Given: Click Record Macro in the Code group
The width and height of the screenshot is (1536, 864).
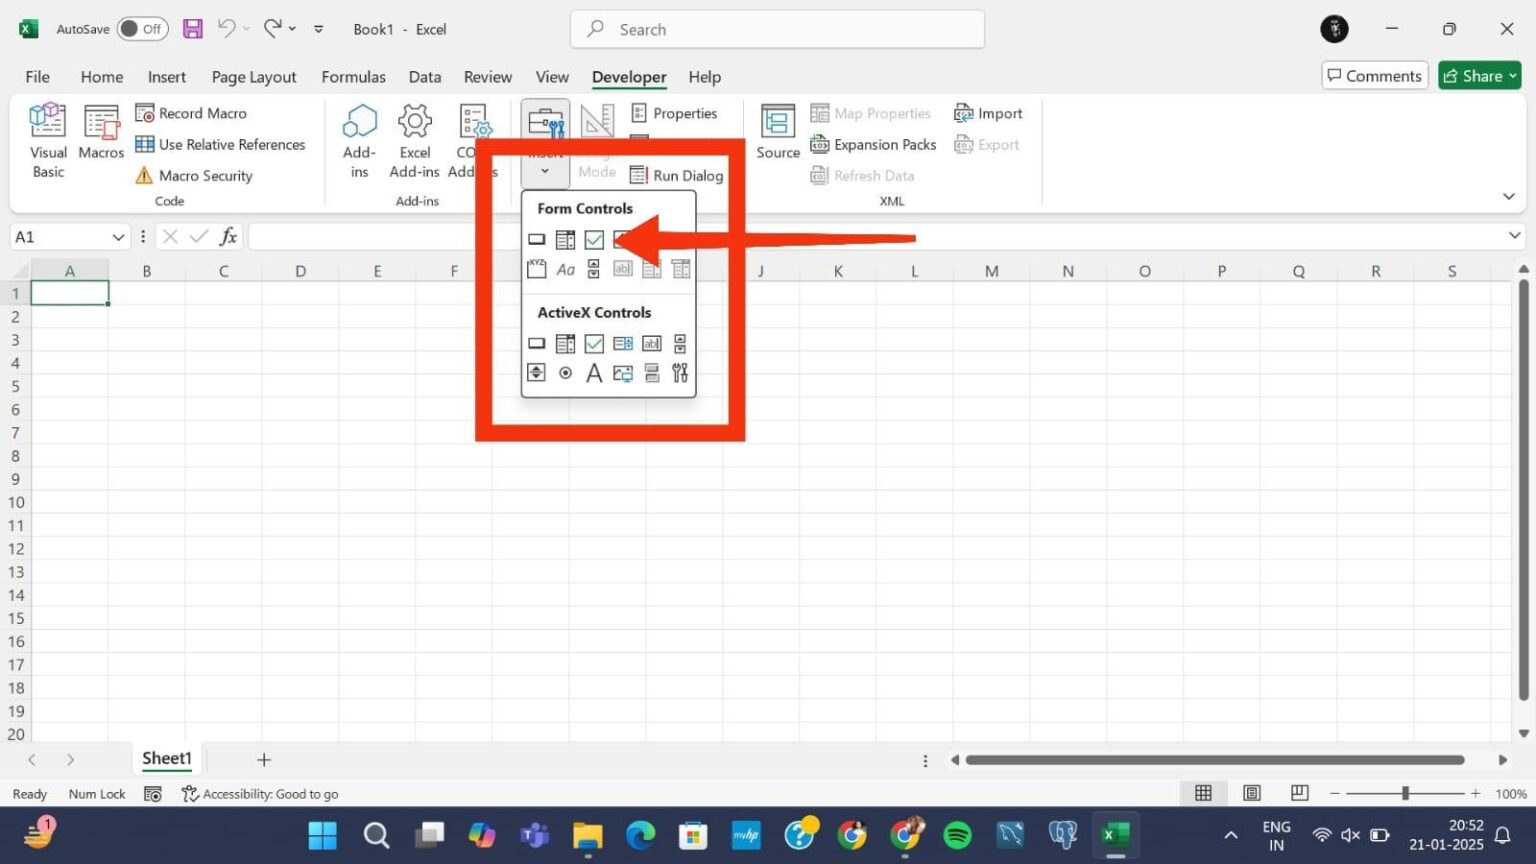Looking at the screenshot, I should tap(191, 113).
